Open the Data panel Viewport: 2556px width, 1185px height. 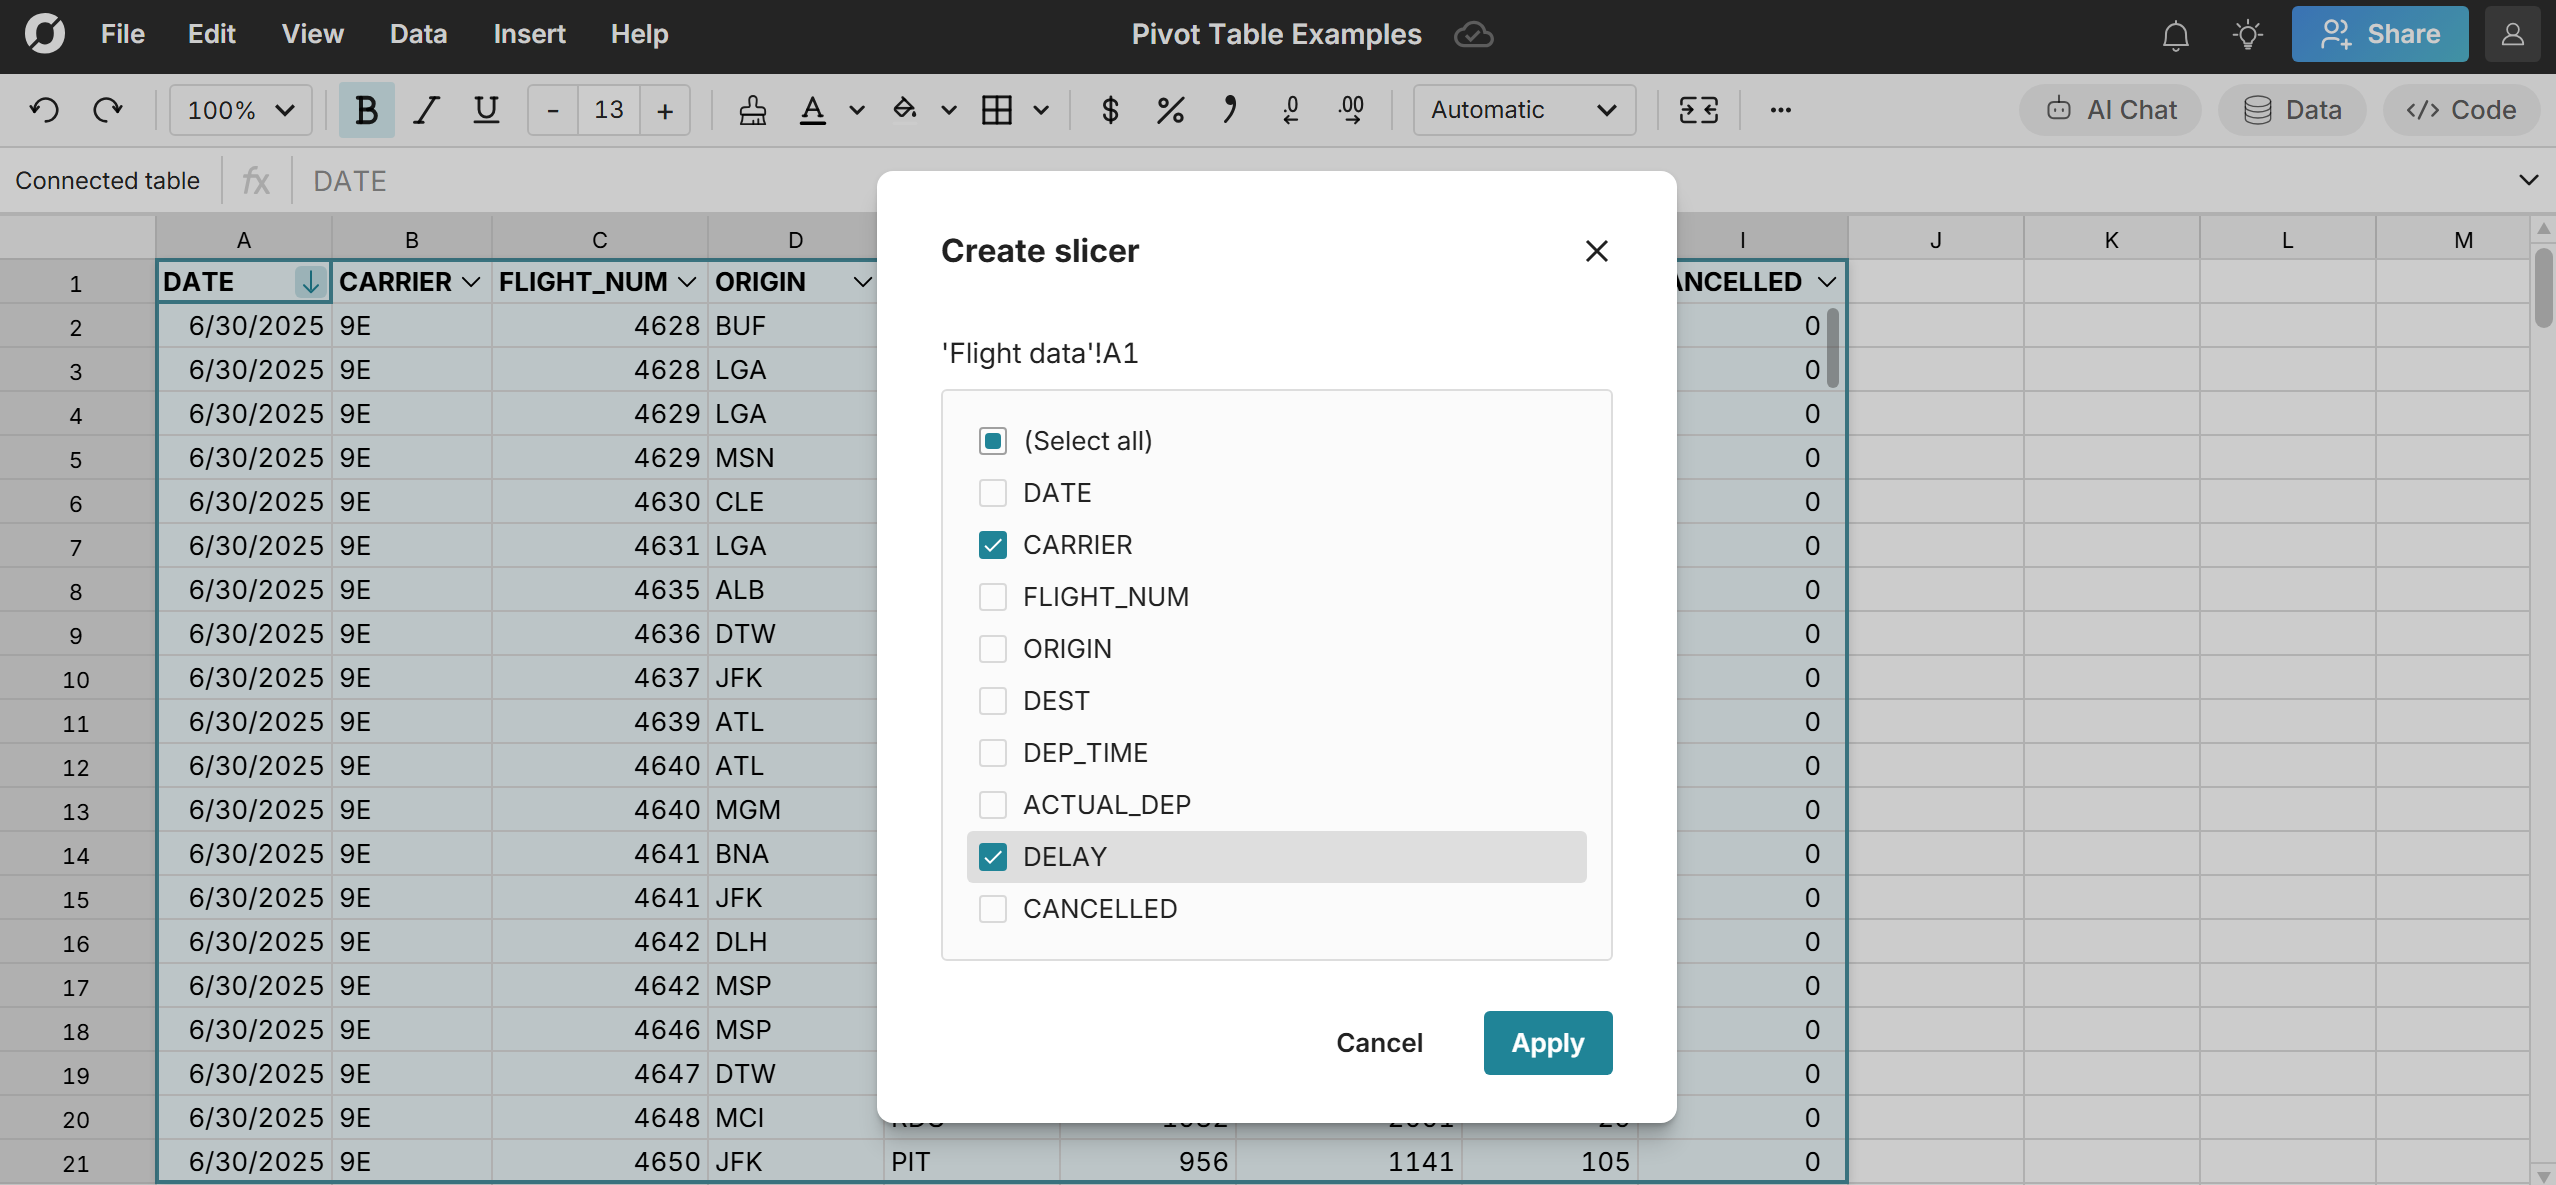coord(2291,110)
